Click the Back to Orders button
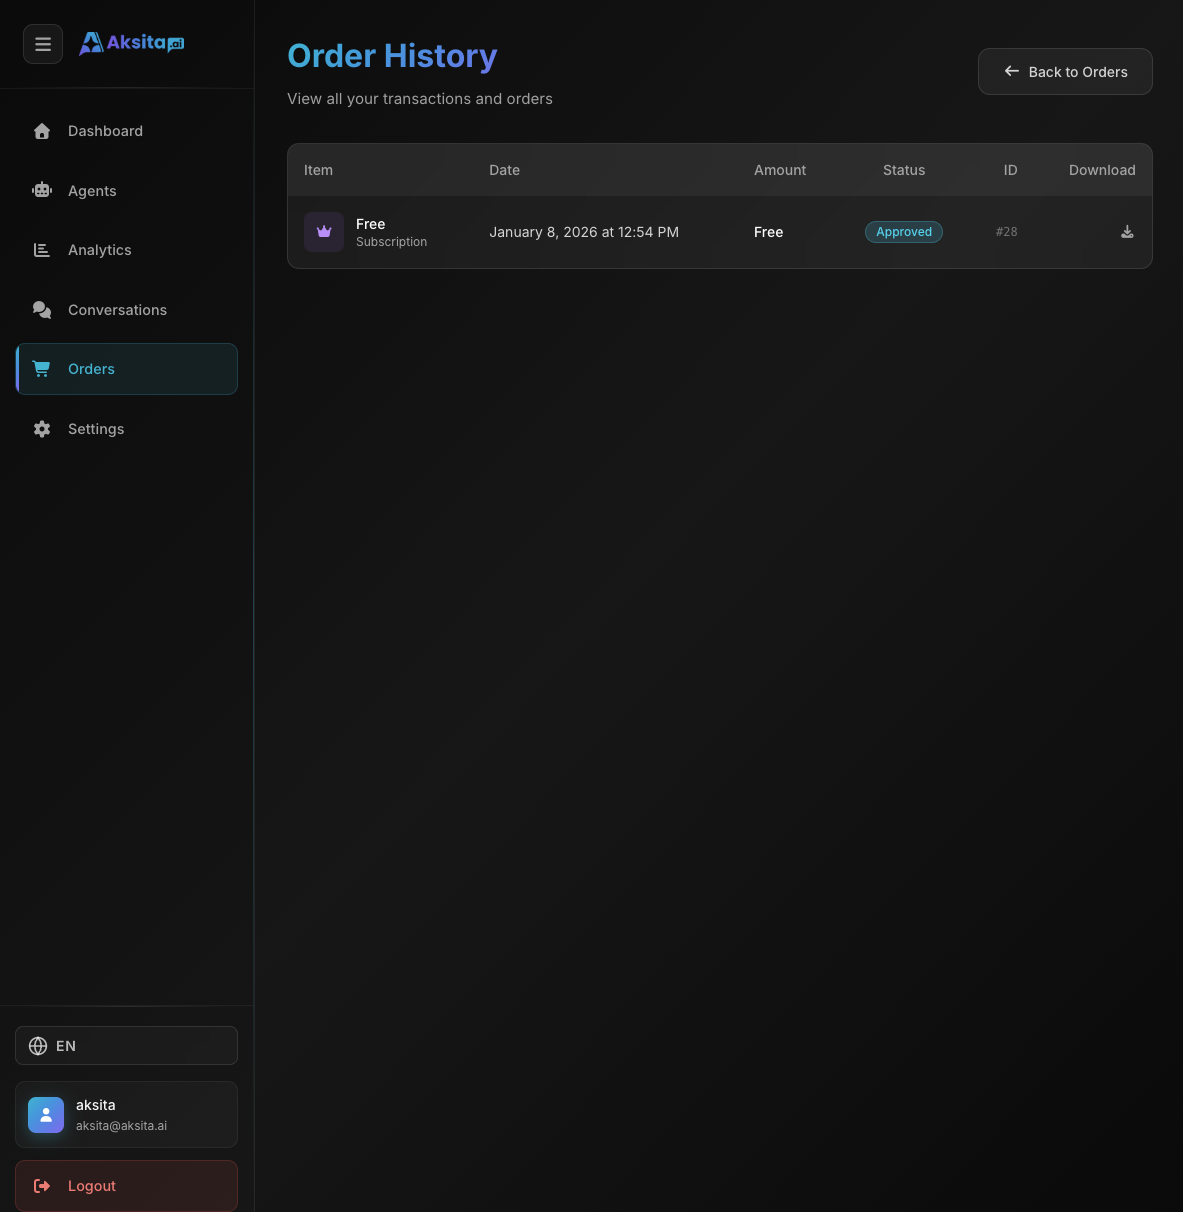The width and height of the screenshot is (1183, 1212). pos(1065,71)
